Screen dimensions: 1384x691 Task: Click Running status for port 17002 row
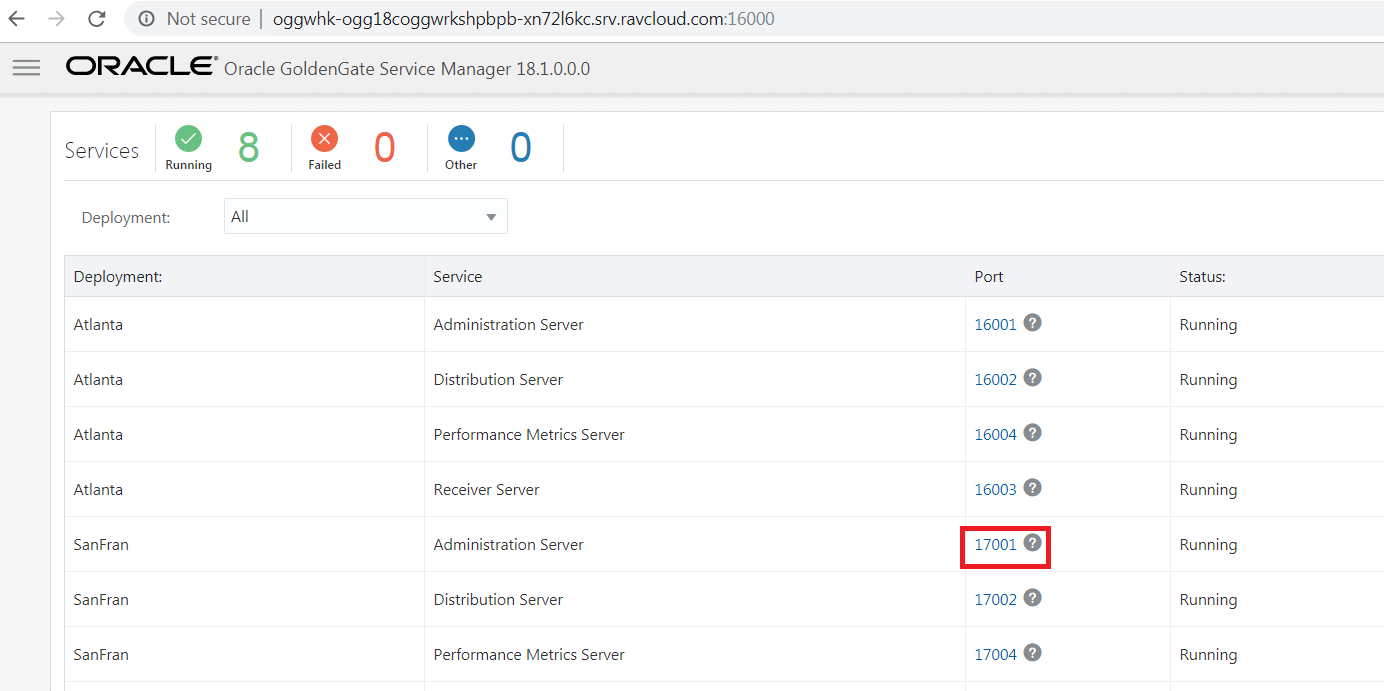pos(1208,600)
